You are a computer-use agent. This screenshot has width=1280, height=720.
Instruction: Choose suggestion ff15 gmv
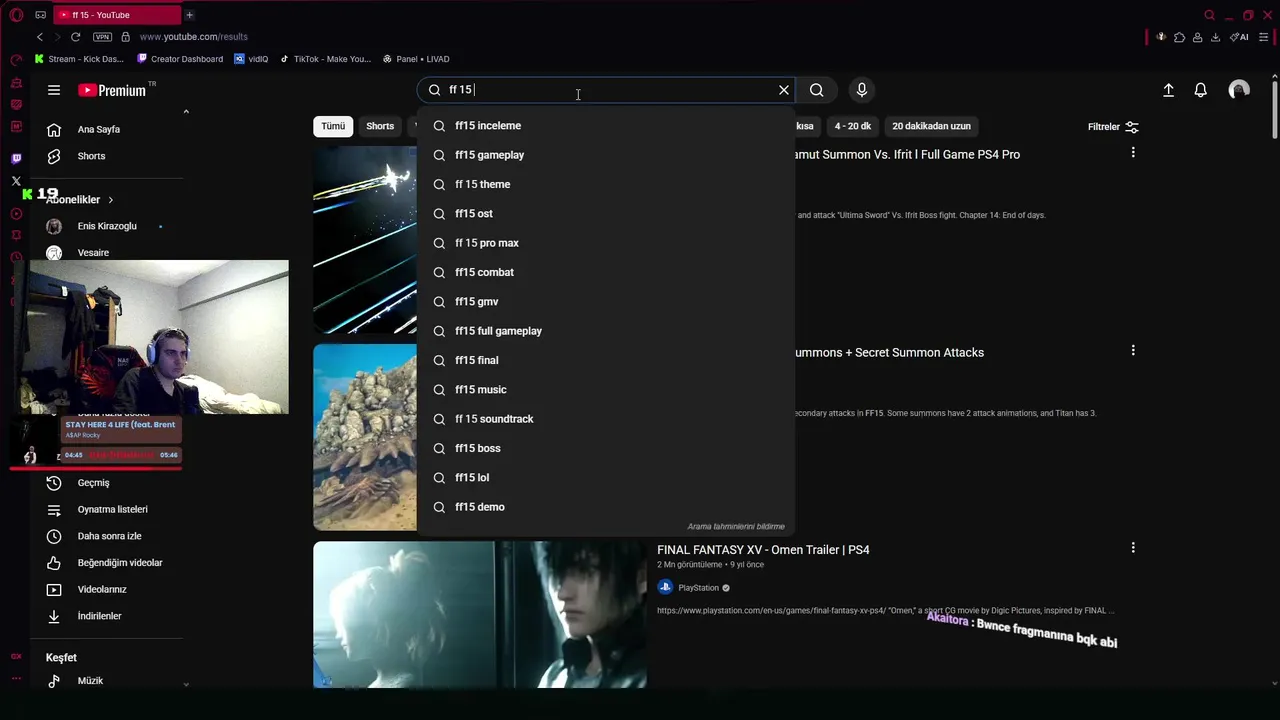coord(606,302)
